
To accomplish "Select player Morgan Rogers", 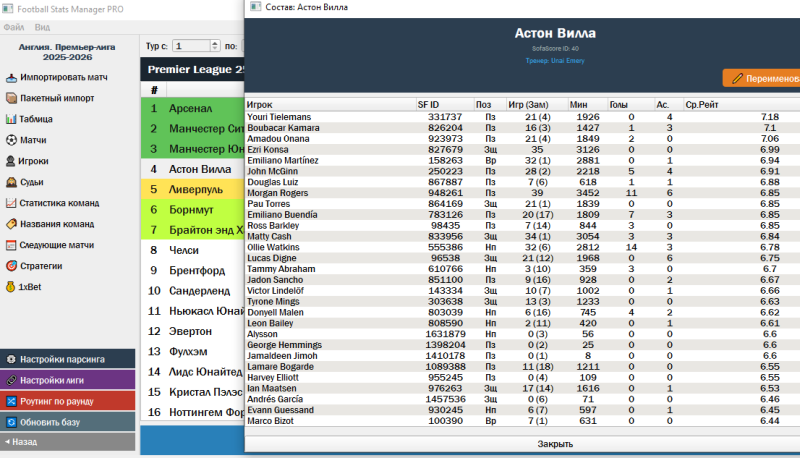I will pos(522,193).
